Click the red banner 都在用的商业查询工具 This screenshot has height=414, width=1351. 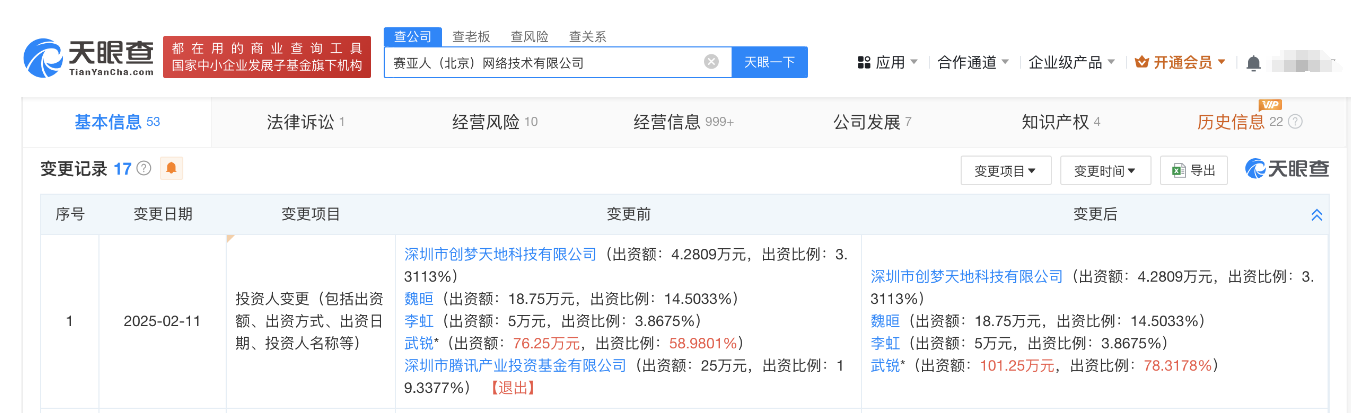point(266,57)
